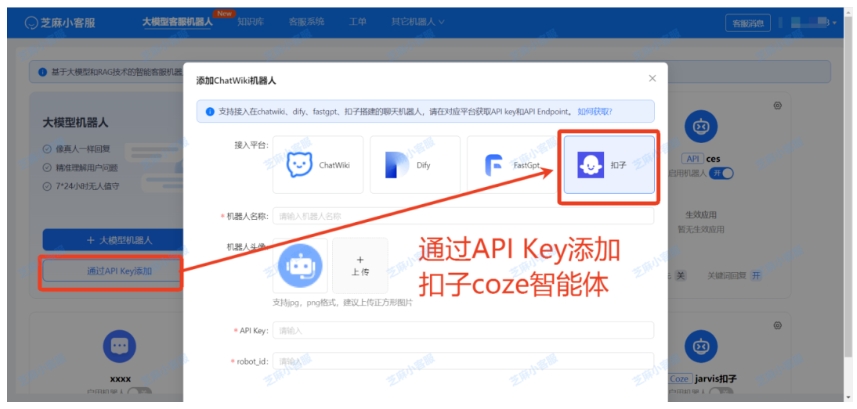Click the 上传 avatar upload box
Viewport: 857px width, 409px height.
click(360, 265)
